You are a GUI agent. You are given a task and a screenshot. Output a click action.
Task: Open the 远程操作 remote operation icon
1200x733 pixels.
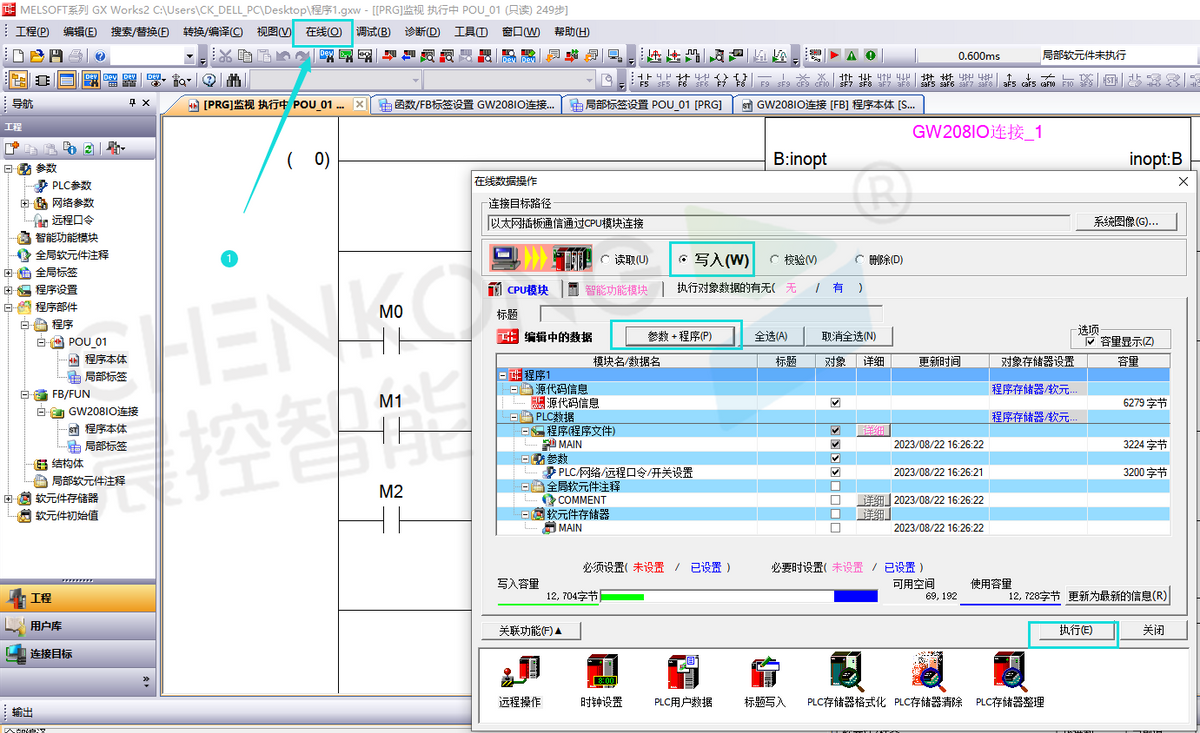point(519,673)
